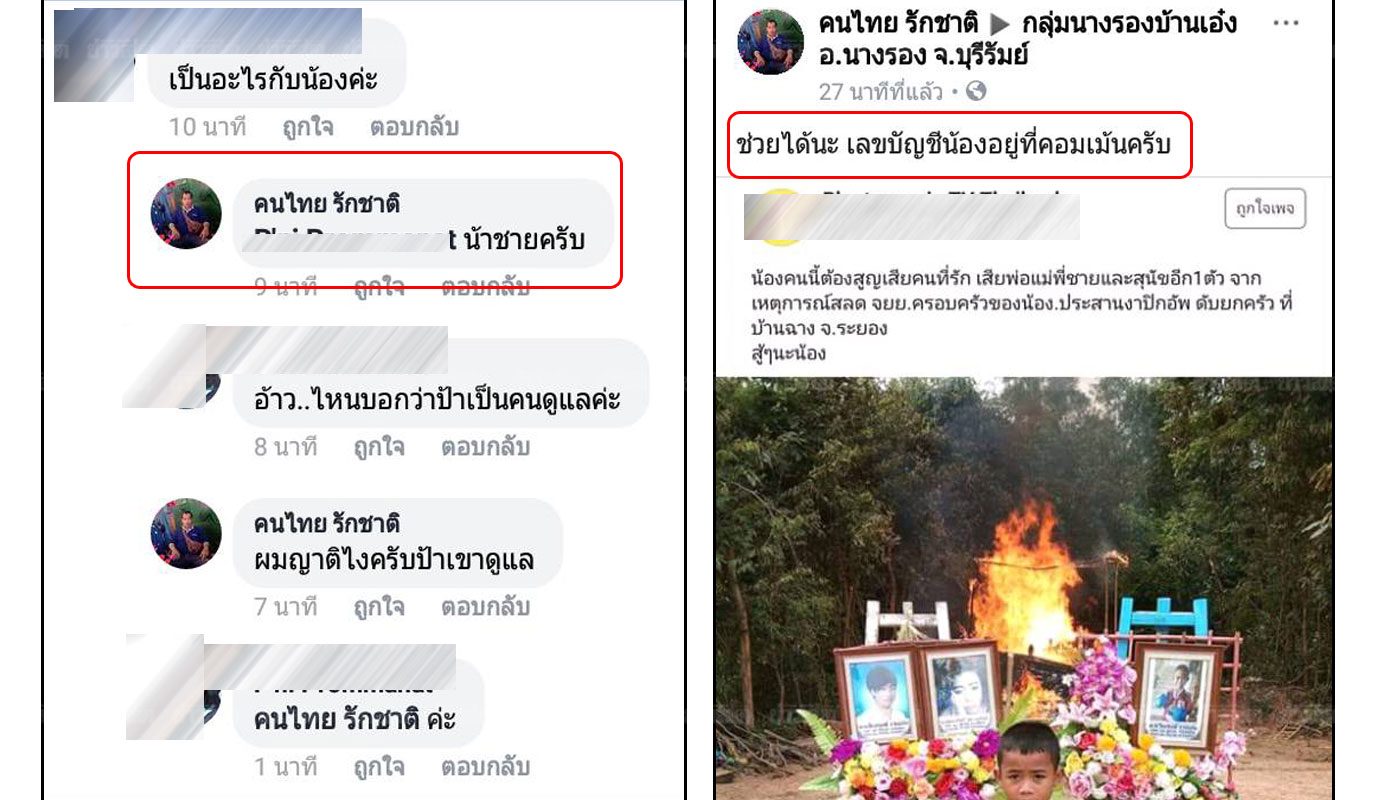The height and width of the screenshot is (800, 1380).
Task: Reply to the 10 นาที comment
Action: [x=414, y=127]
